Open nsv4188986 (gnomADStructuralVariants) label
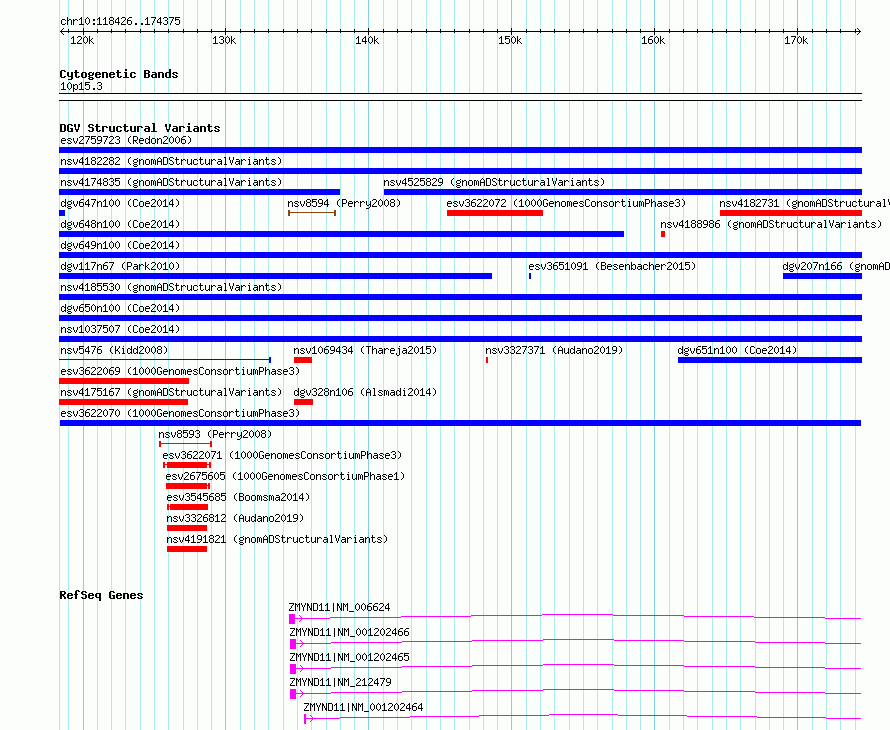Image resolution: width=890 pixels, height=730 pixels. (x=771, y=224)
